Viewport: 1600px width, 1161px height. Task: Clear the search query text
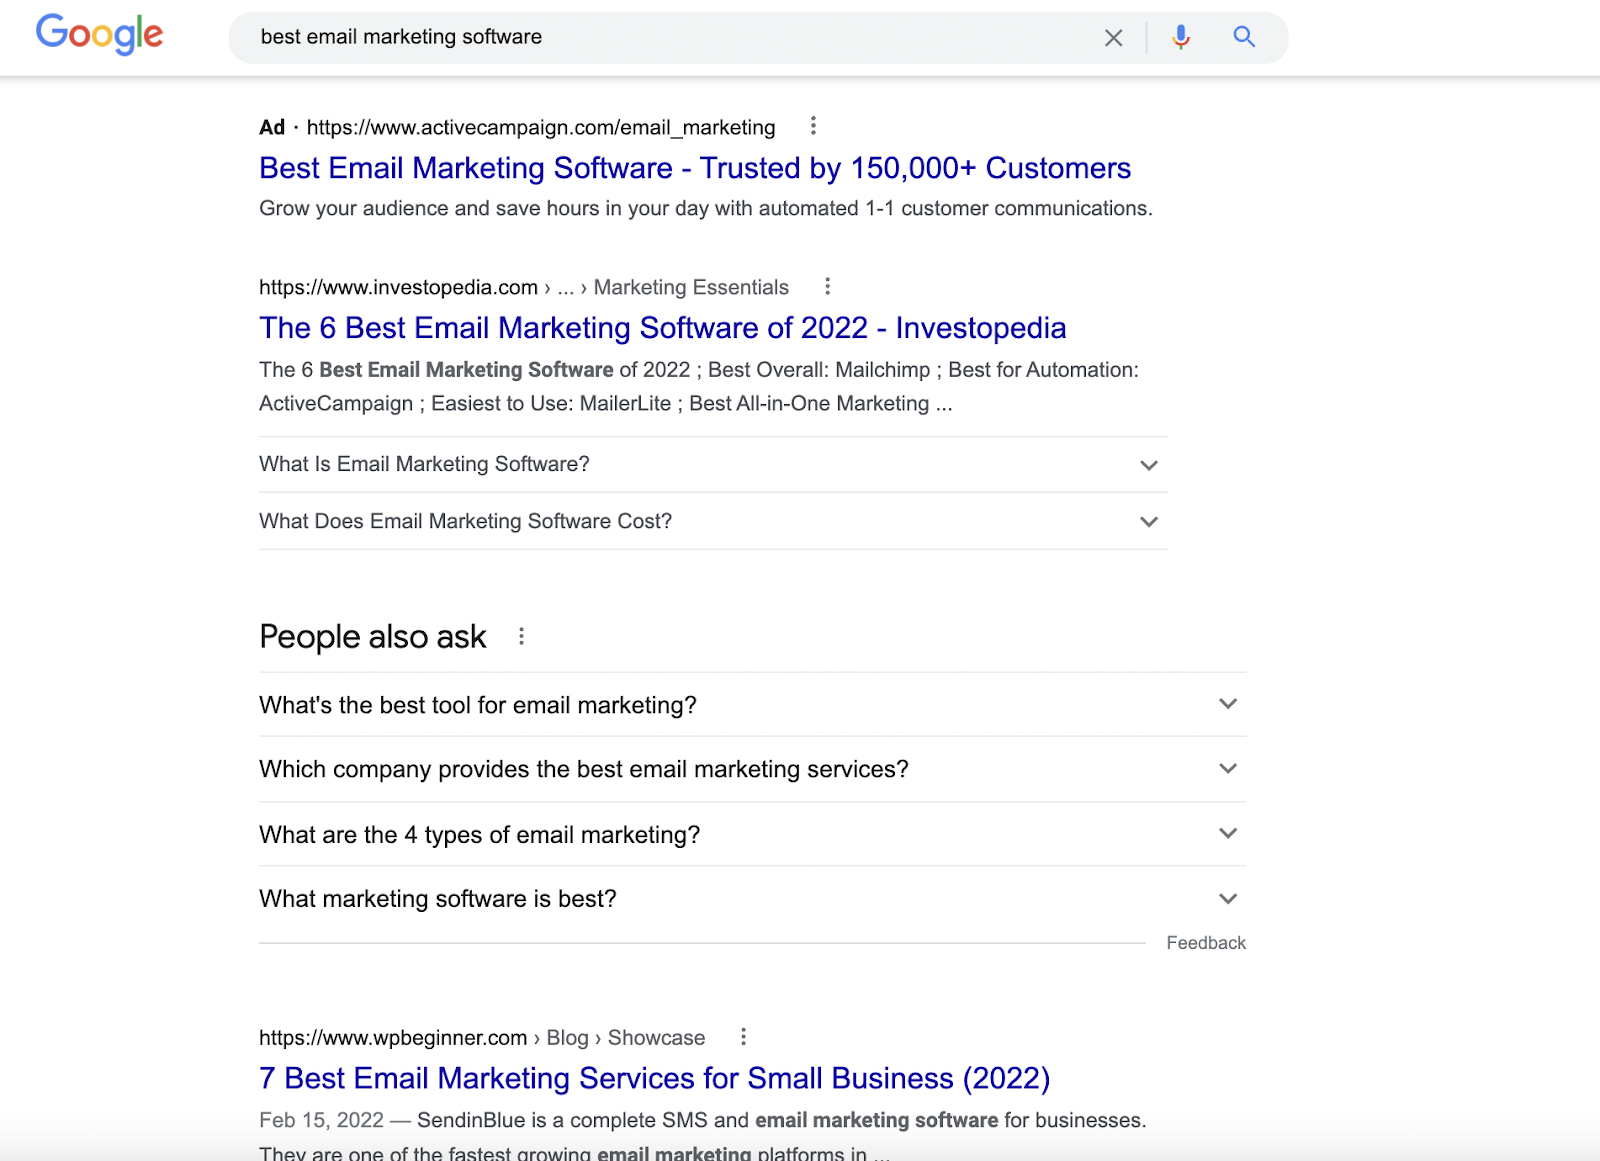[x=1113, y=38]
